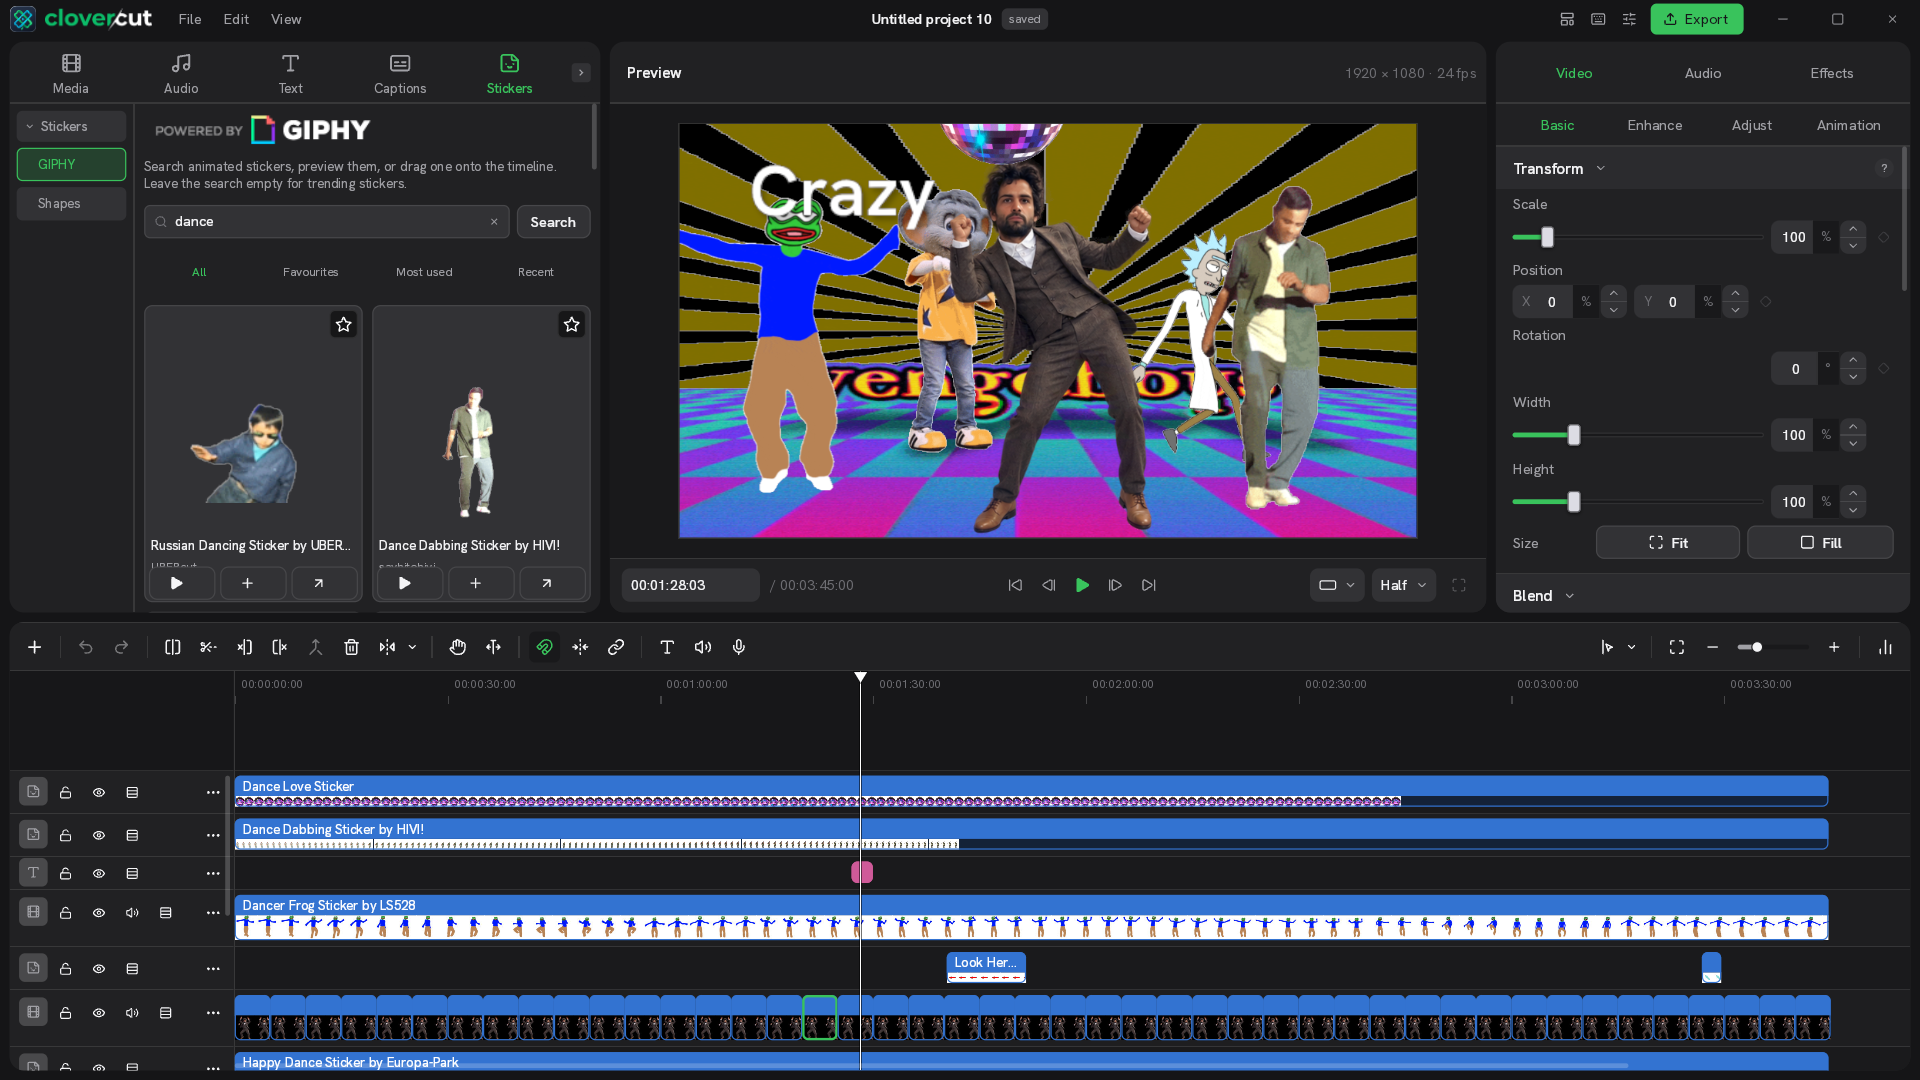Toggle visibility of the text track

pyautogui.click(x=99, y=873)
